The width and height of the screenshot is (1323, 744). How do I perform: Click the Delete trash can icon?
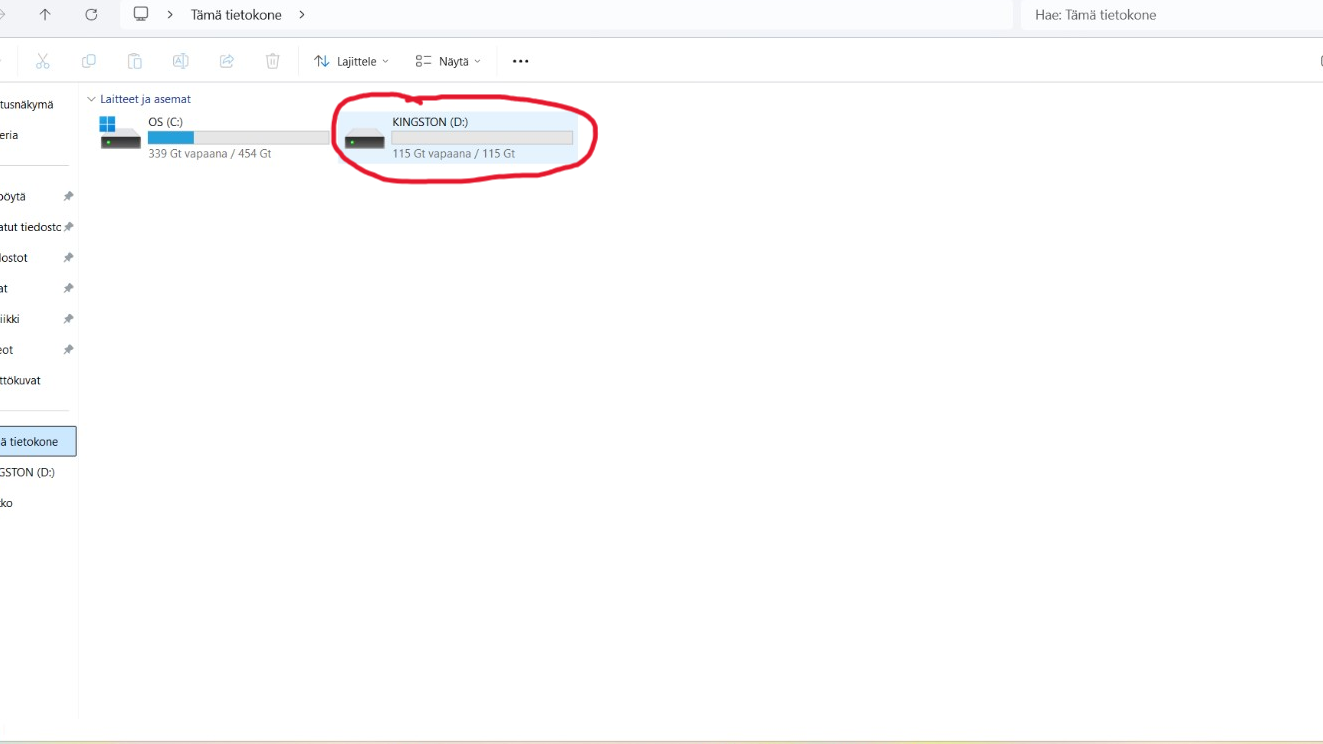273,61
